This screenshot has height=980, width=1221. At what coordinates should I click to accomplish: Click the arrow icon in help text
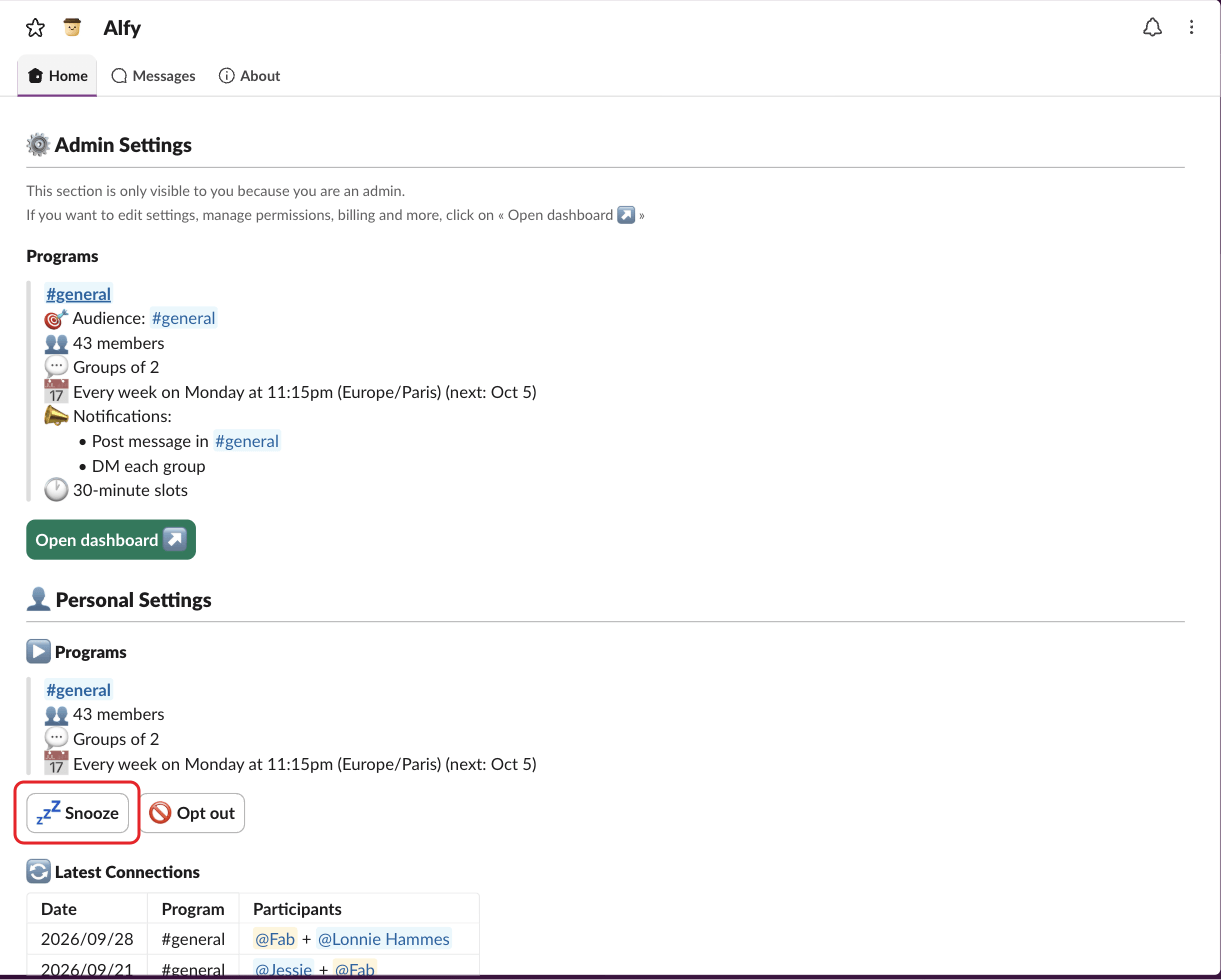[626, 215]
